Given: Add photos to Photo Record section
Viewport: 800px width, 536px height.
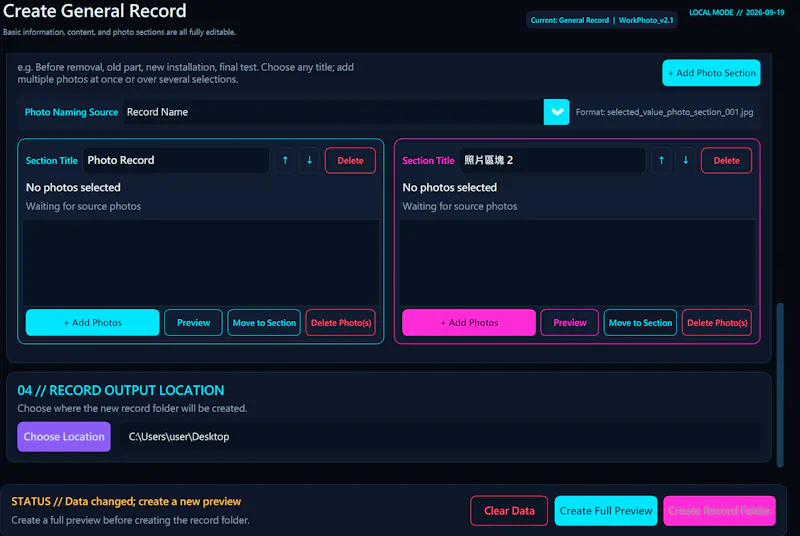Looking at the screenshot, I should [92, 322].
